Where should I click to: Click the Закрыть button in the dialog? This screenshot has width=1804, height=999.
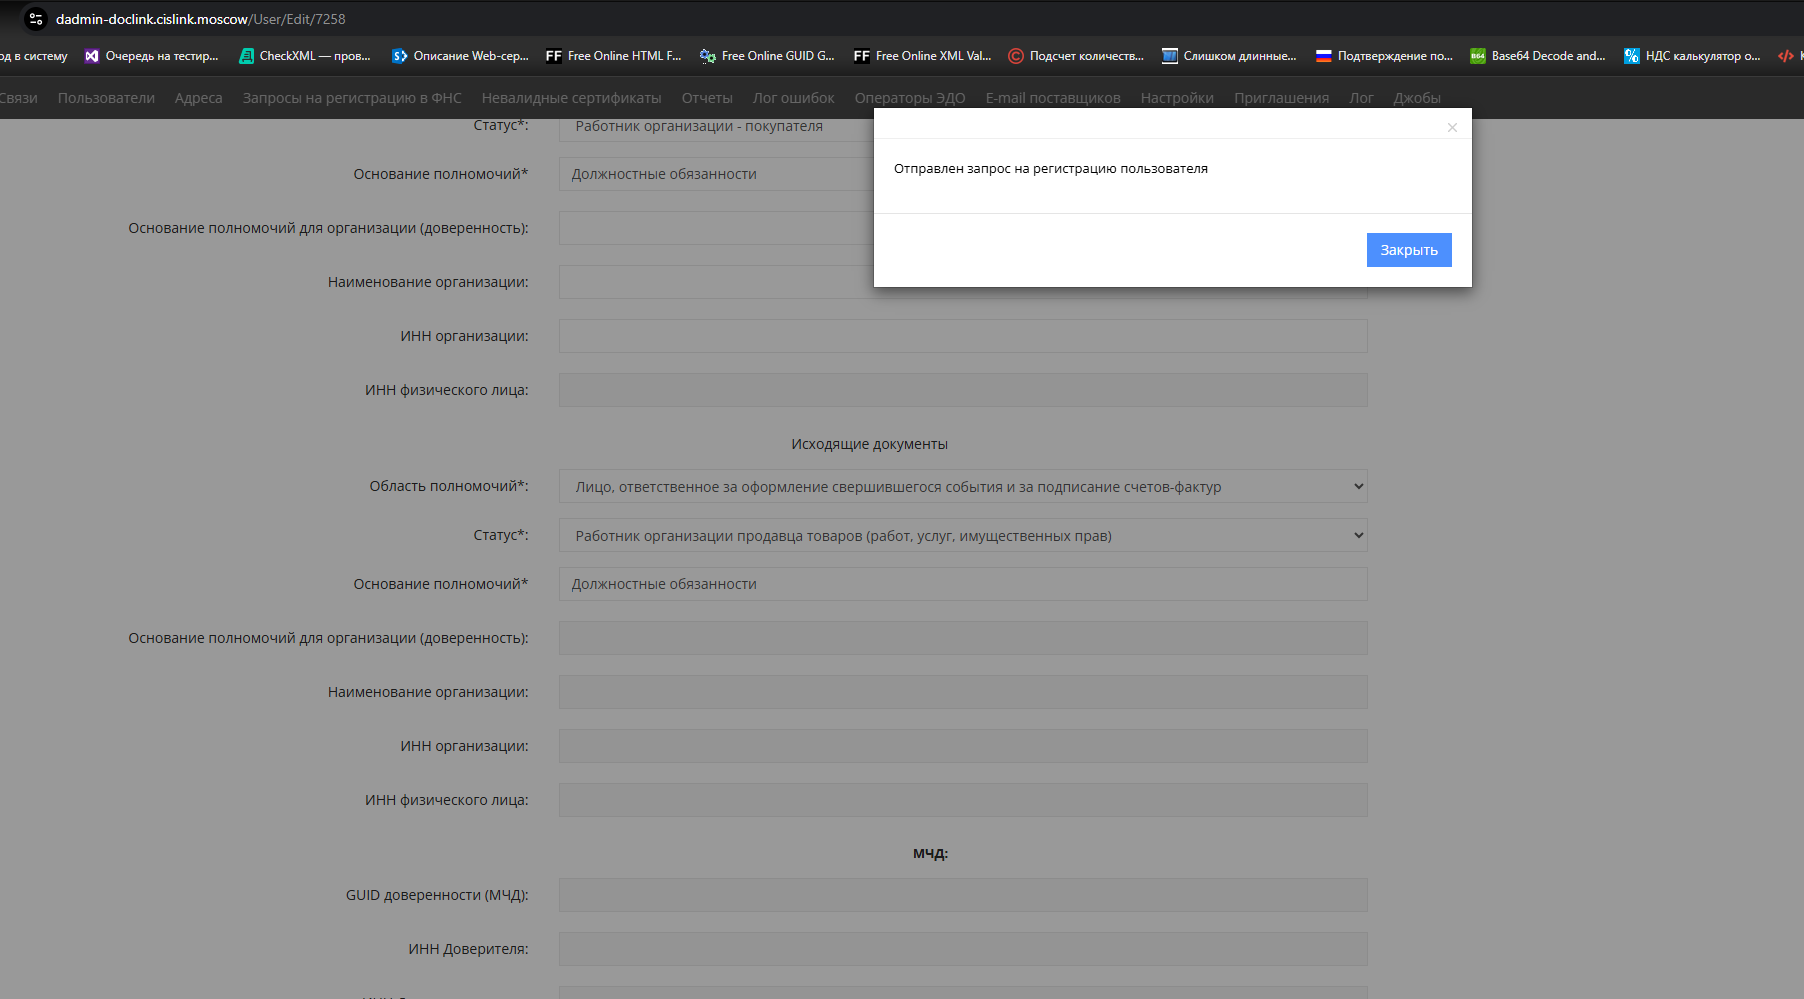1409,250
